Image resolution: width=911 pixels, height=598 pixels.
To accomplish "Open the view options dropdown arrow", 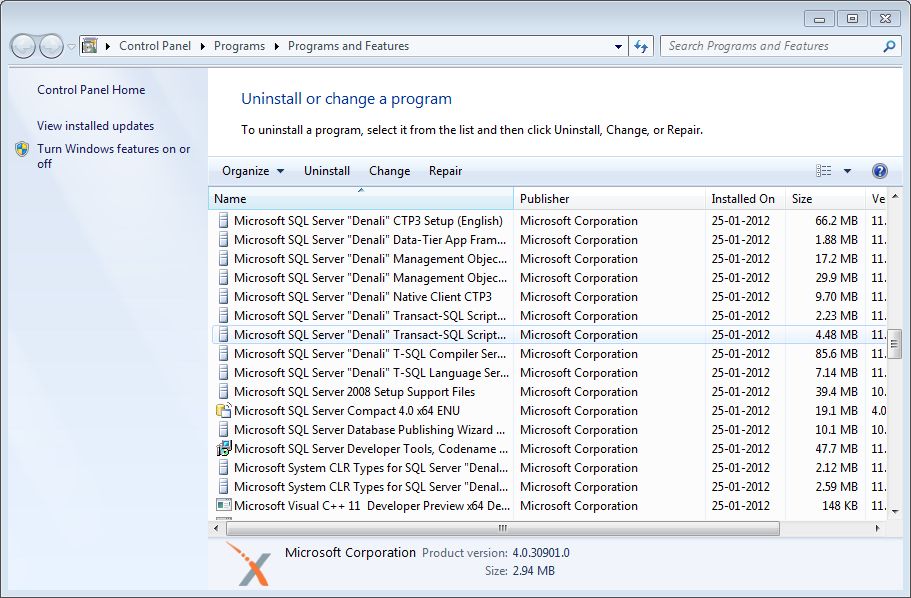I will click(x=847, y=171).
